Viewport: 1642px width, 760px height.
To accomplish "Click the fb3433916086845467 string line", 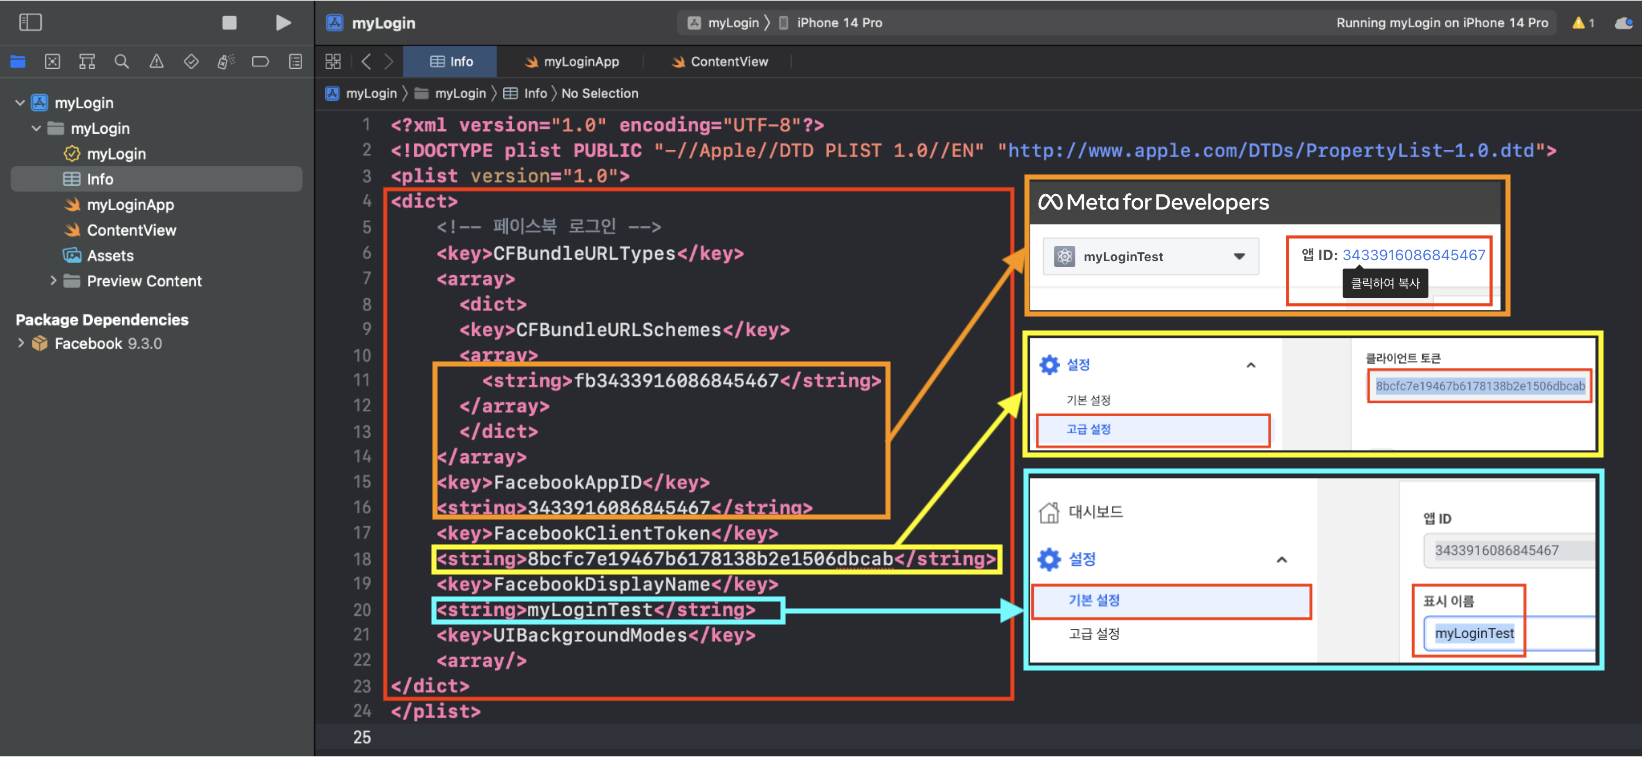I will click(x=682, y=381).
